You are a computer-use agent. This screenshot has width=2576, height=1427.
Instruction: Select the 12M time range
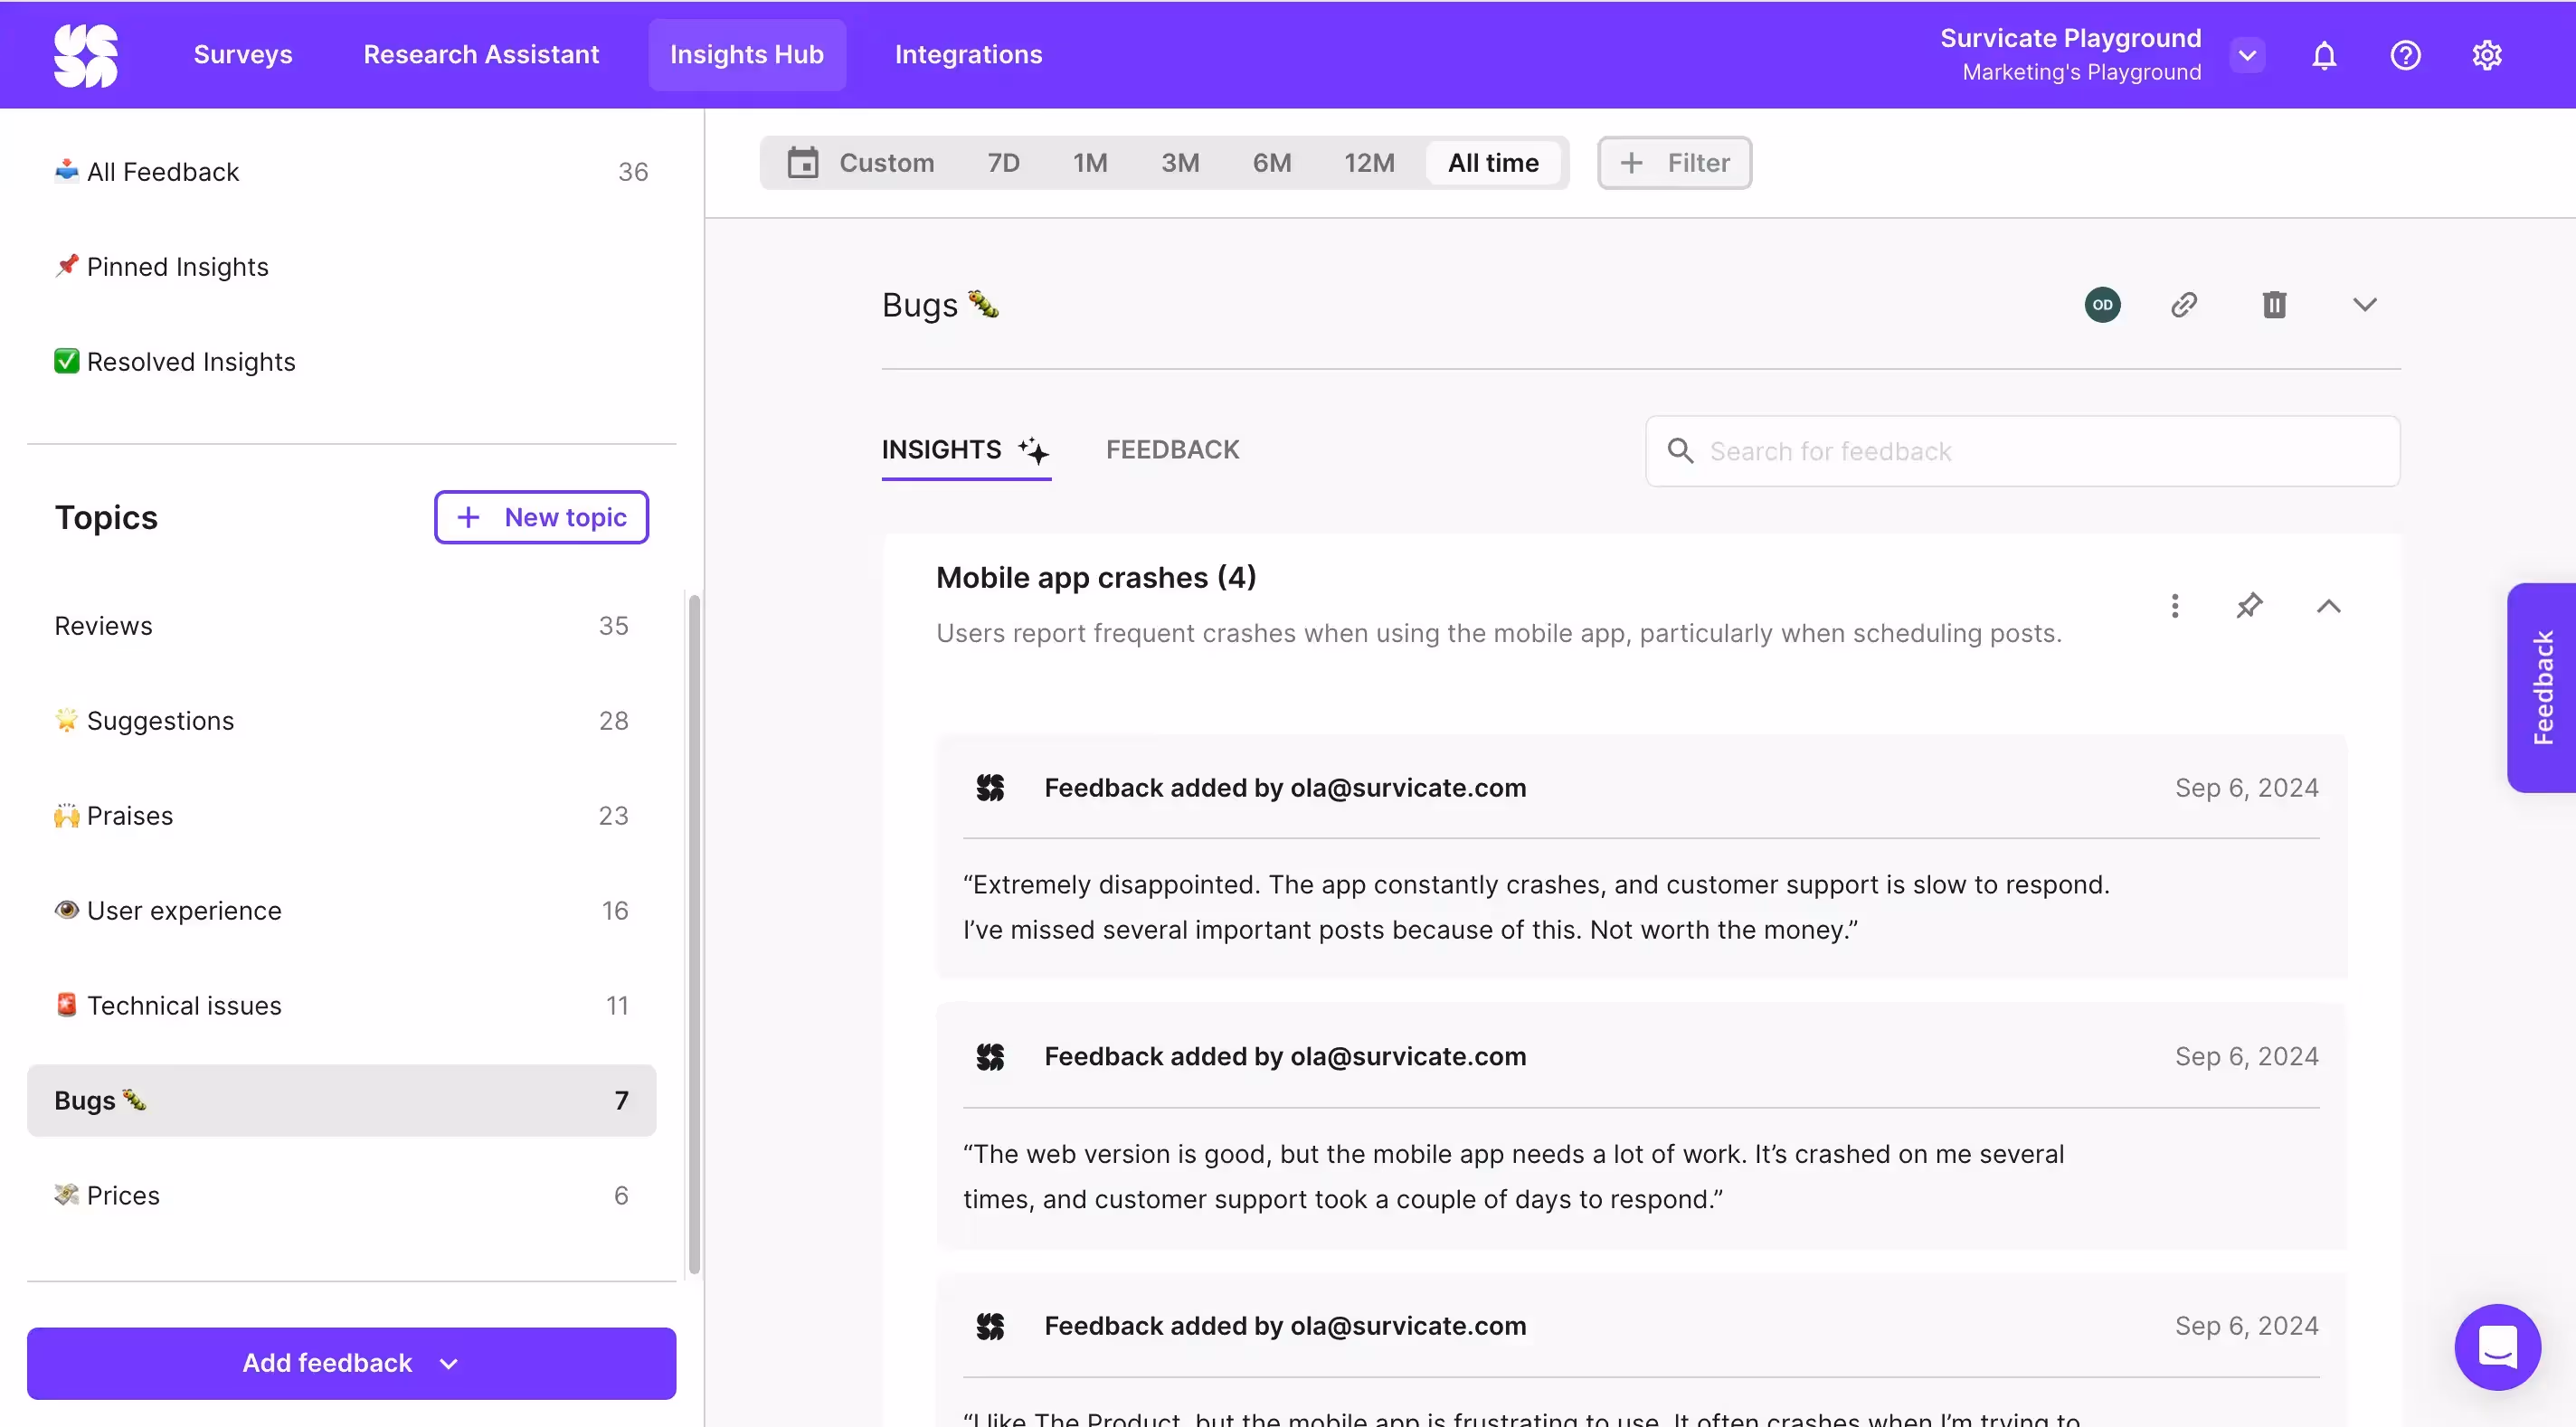[1369, 163]
